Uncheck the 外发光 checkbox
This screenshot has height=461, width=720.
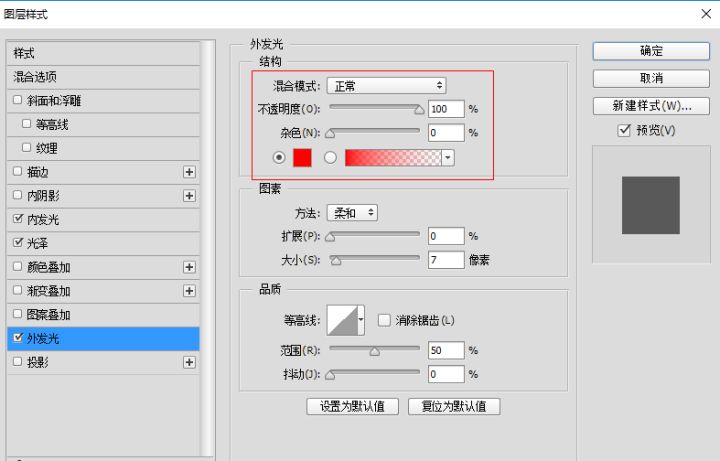pyautogui.click(x=17, y=338)
